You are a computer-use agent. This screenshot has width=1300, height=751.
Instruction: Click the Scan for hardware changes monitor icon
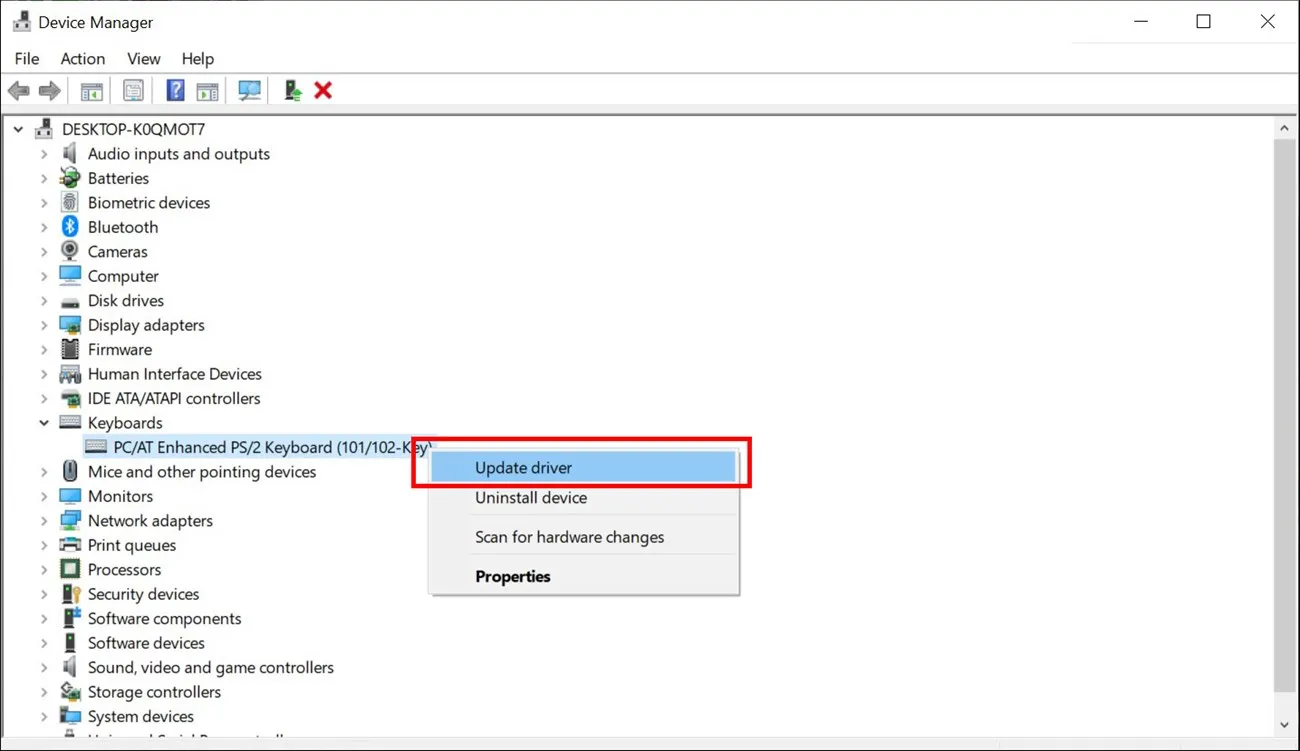click(249, 91)
